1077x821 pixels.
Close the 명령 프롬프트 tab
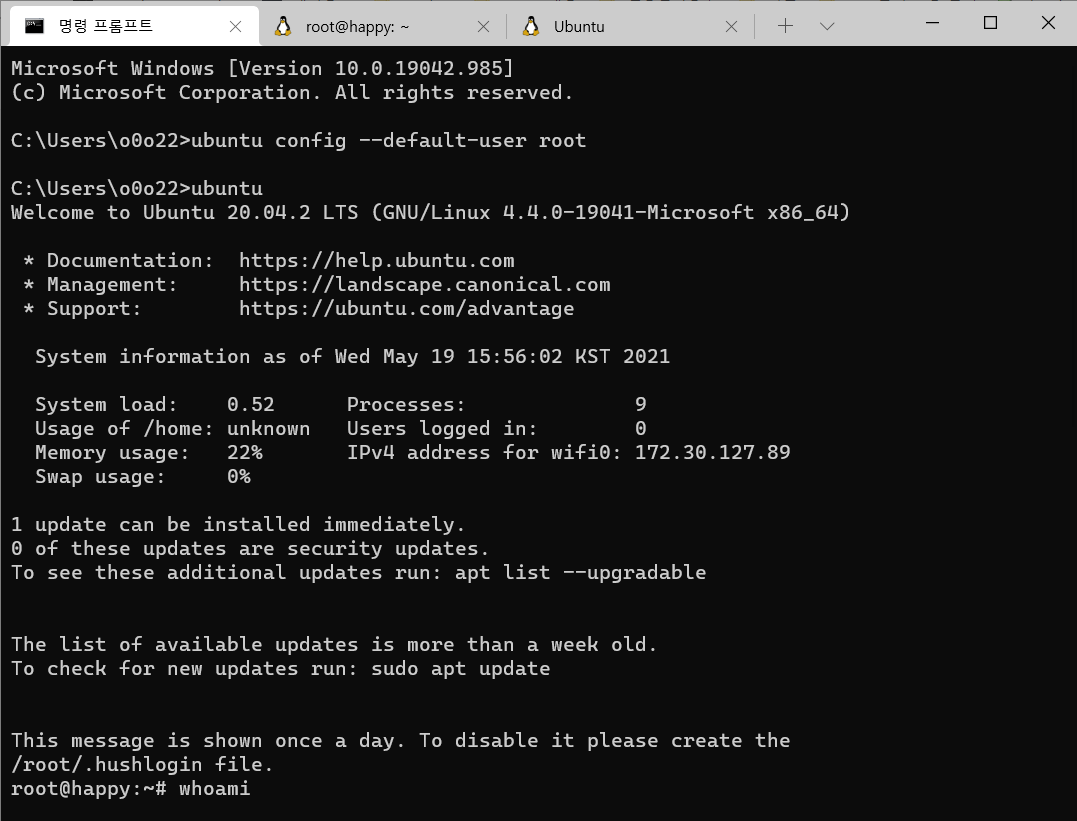pos(236,27)
